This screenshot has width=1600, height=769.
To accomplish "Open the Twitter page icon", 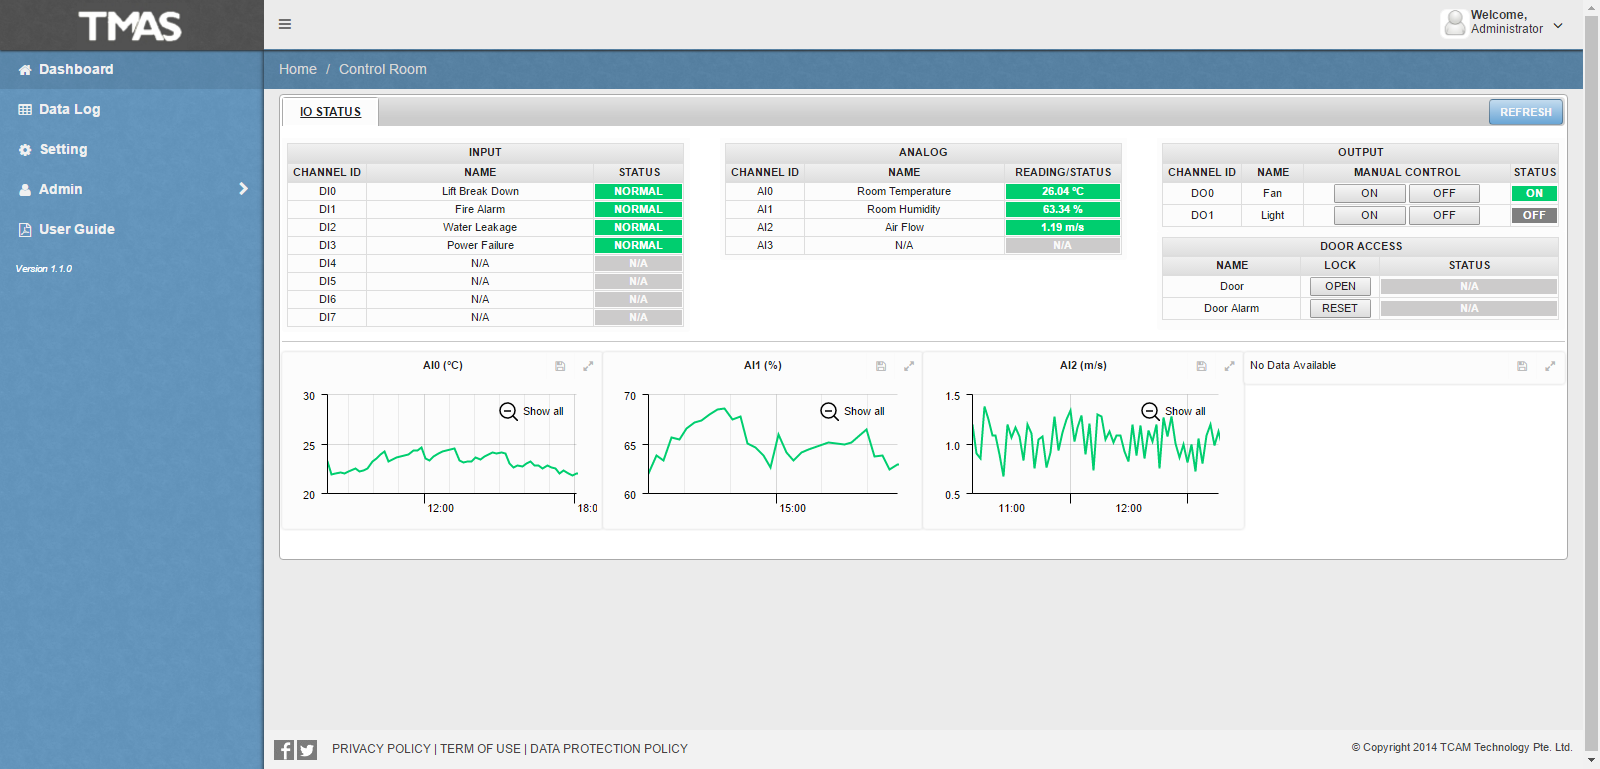I will click(307, 749).
